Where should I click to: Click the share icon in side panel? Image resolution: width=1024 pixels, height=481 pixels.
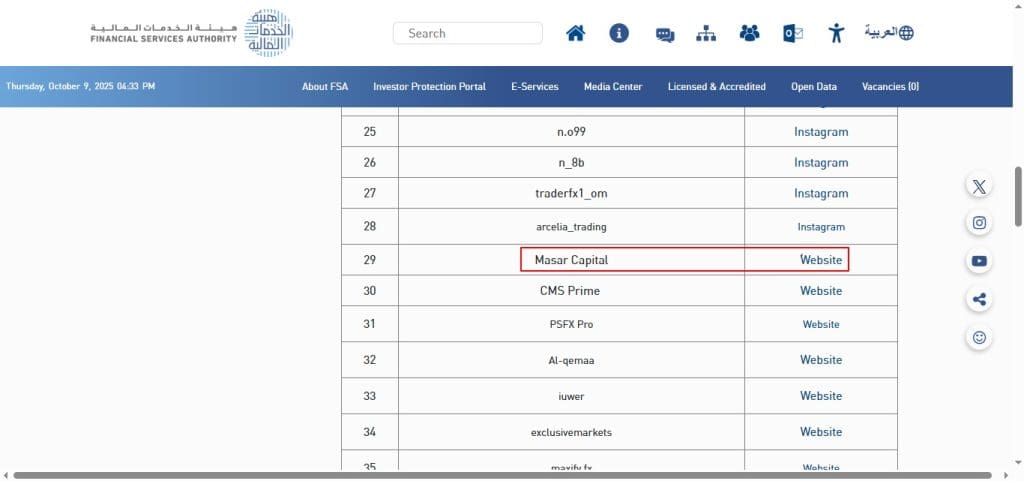979,299
